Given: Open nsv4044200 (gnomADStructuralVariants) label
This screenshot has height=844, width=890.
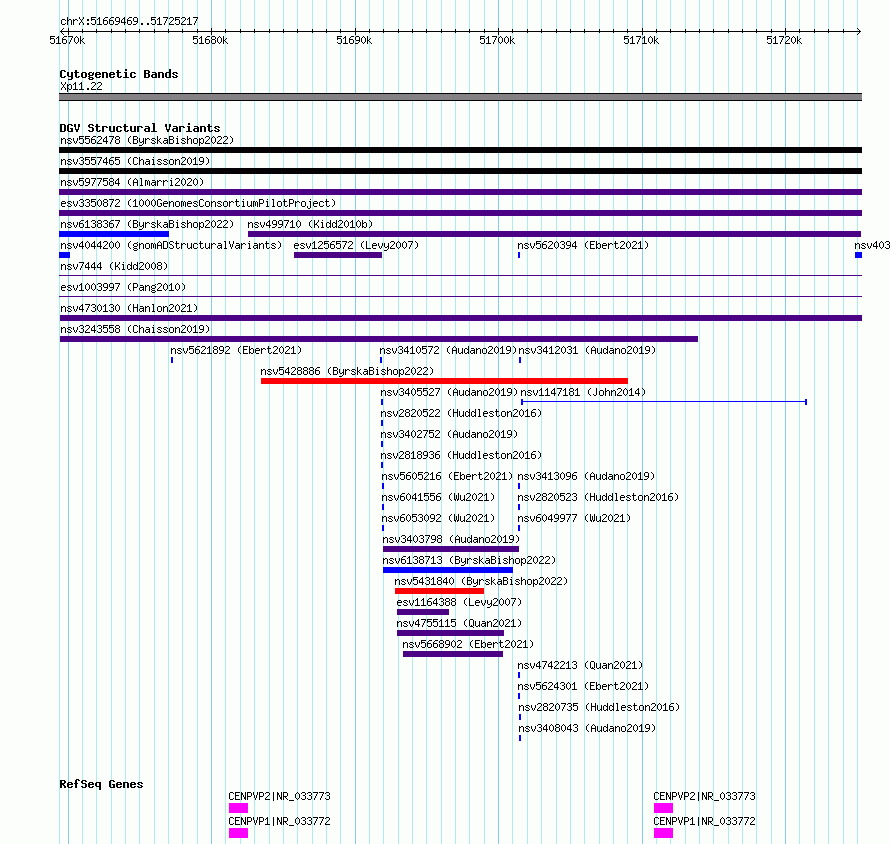Looking at the screenshot, I should tap(171, 245).
